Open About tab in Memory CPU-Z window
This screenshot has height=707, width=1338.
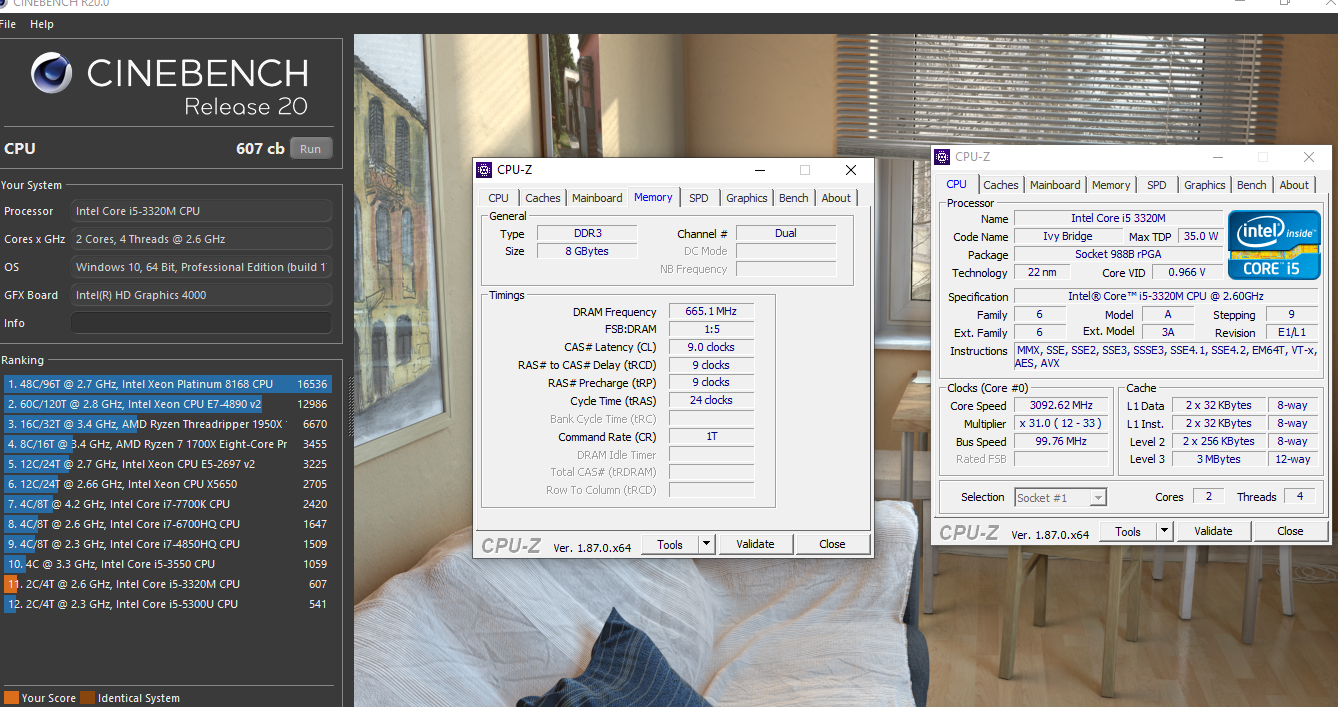pyautogui.click(x=836, y=198)
